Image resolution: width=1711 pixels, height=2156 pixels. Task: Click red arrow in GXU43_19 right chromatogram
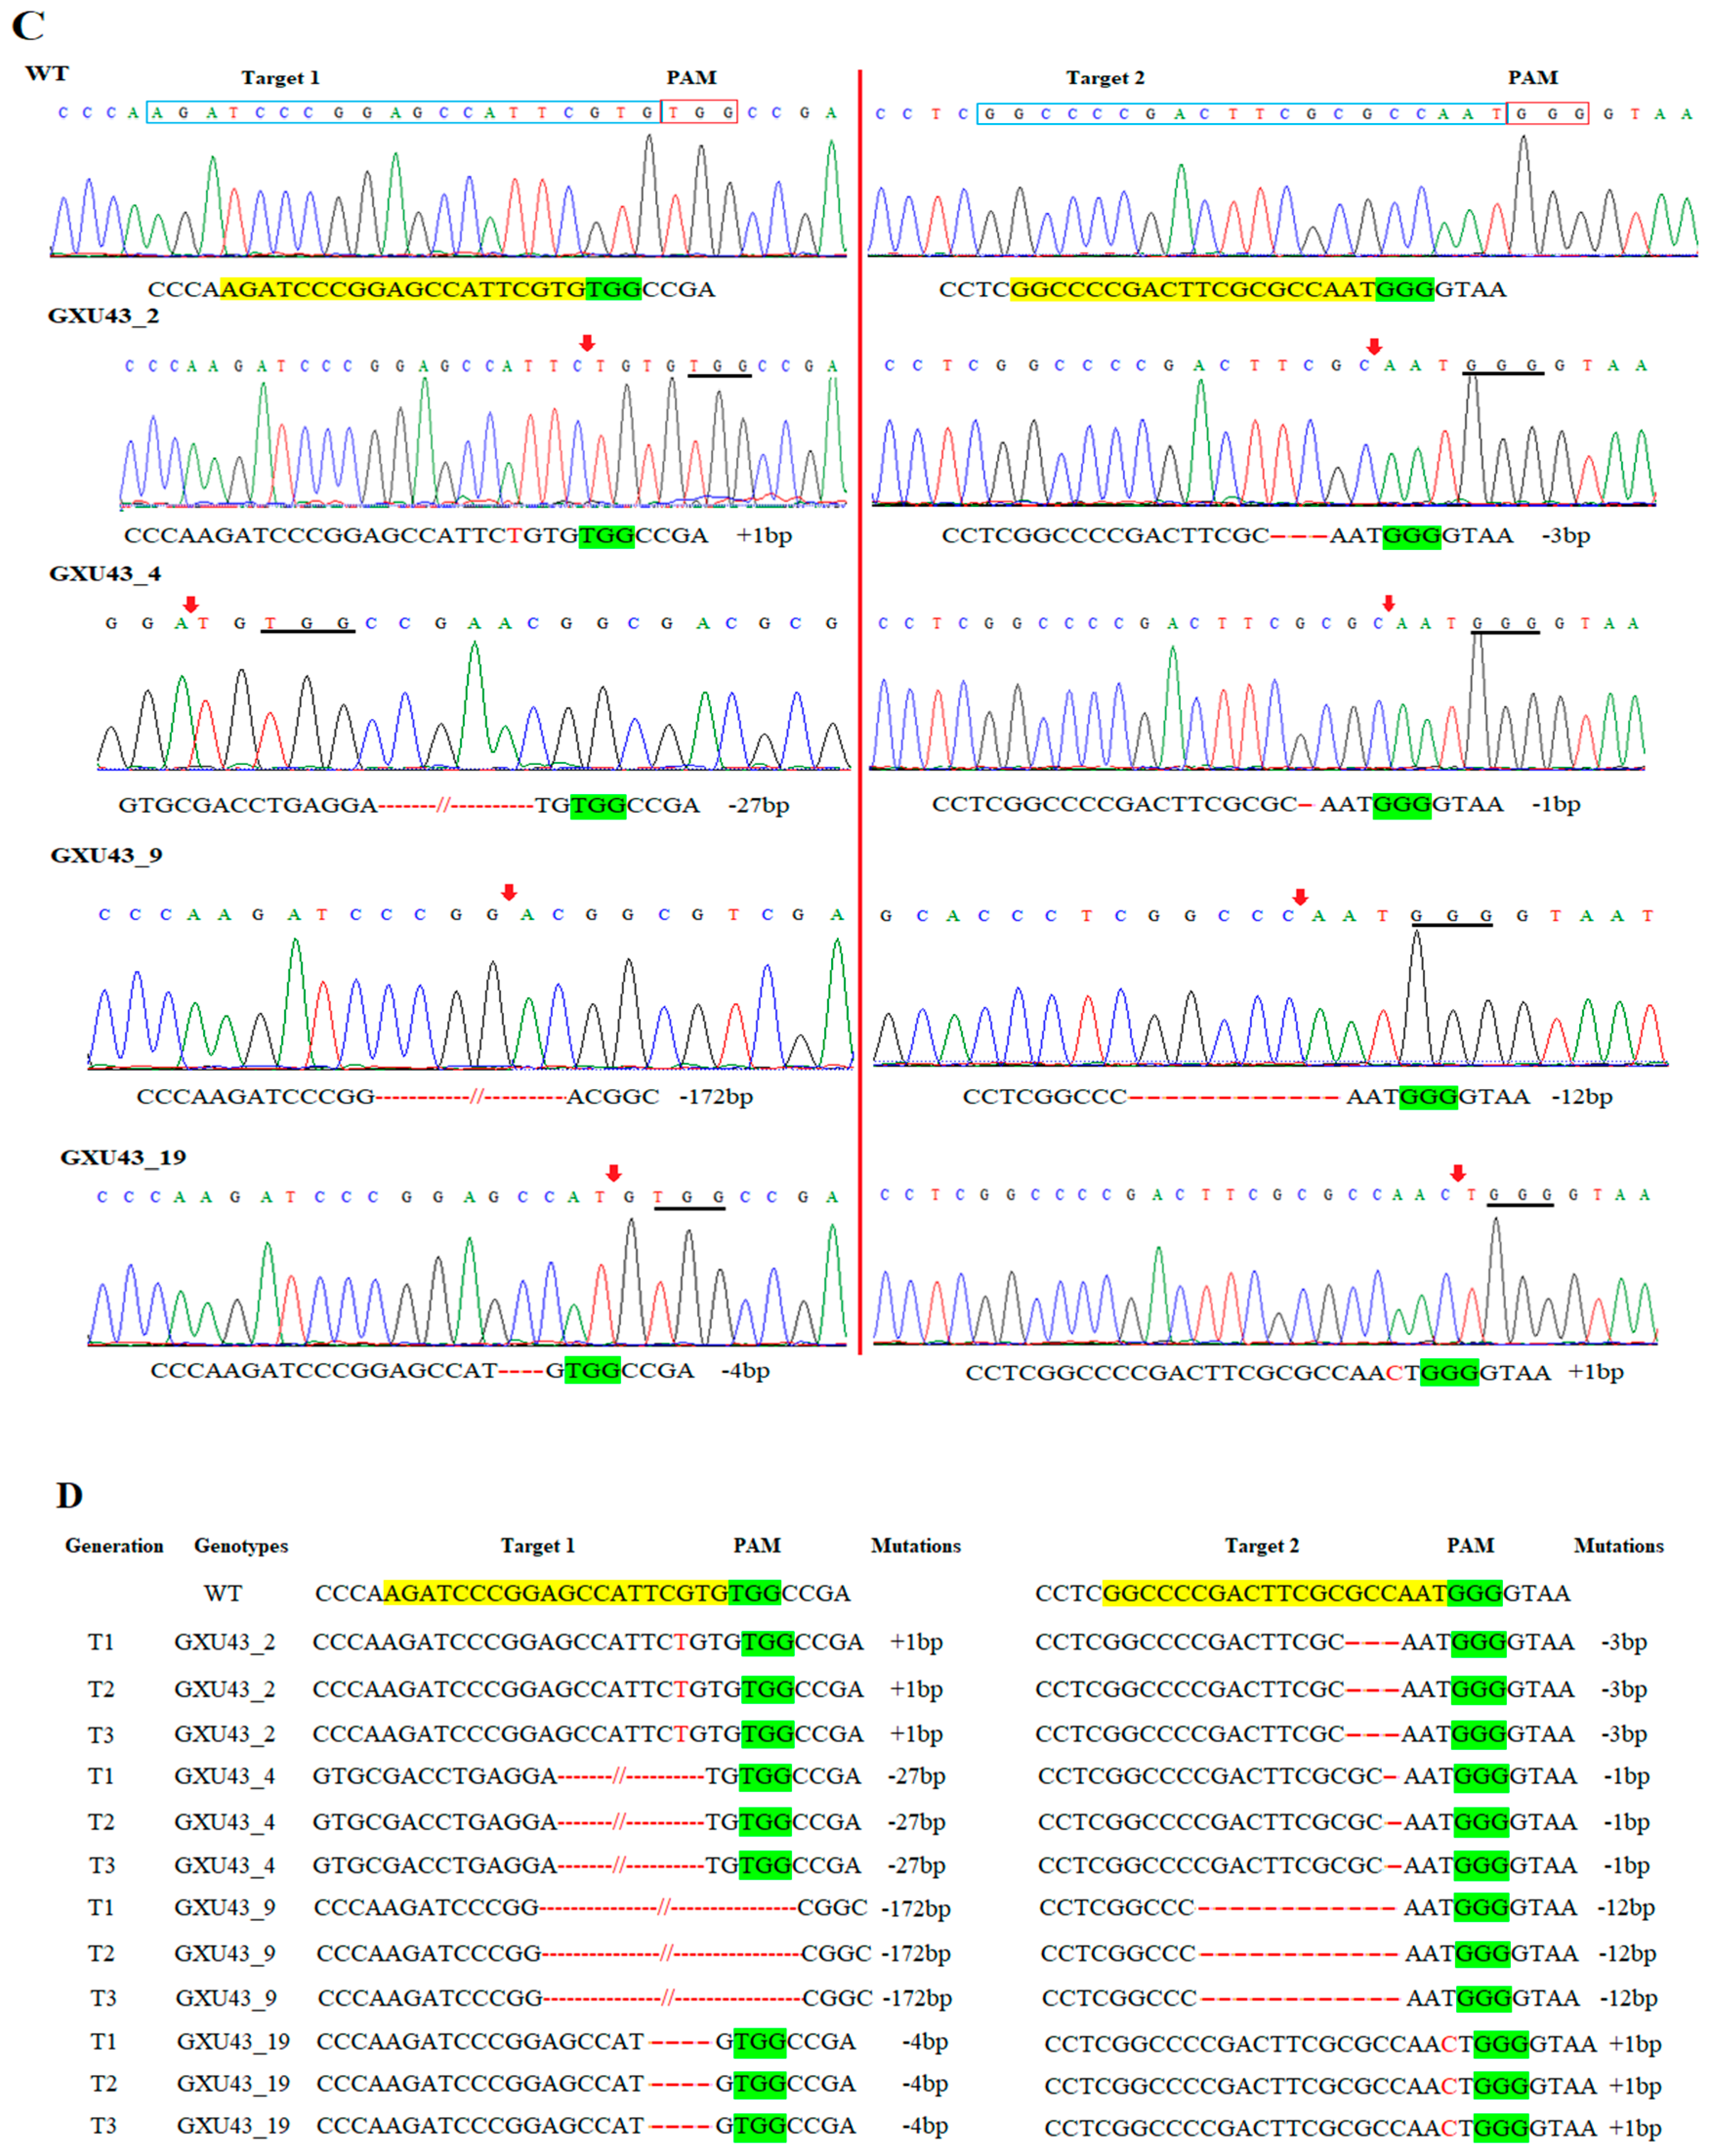[x=1458, y=1173]
